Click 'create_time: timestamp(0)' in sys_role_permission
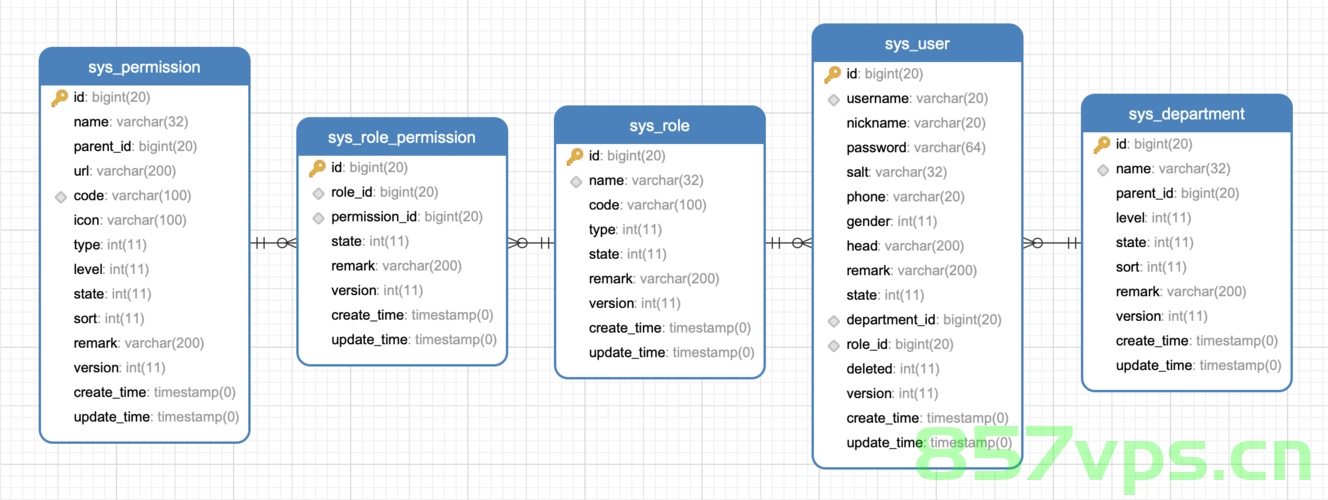The height and width of the screenshot is (500, 1328). point(413,315)
